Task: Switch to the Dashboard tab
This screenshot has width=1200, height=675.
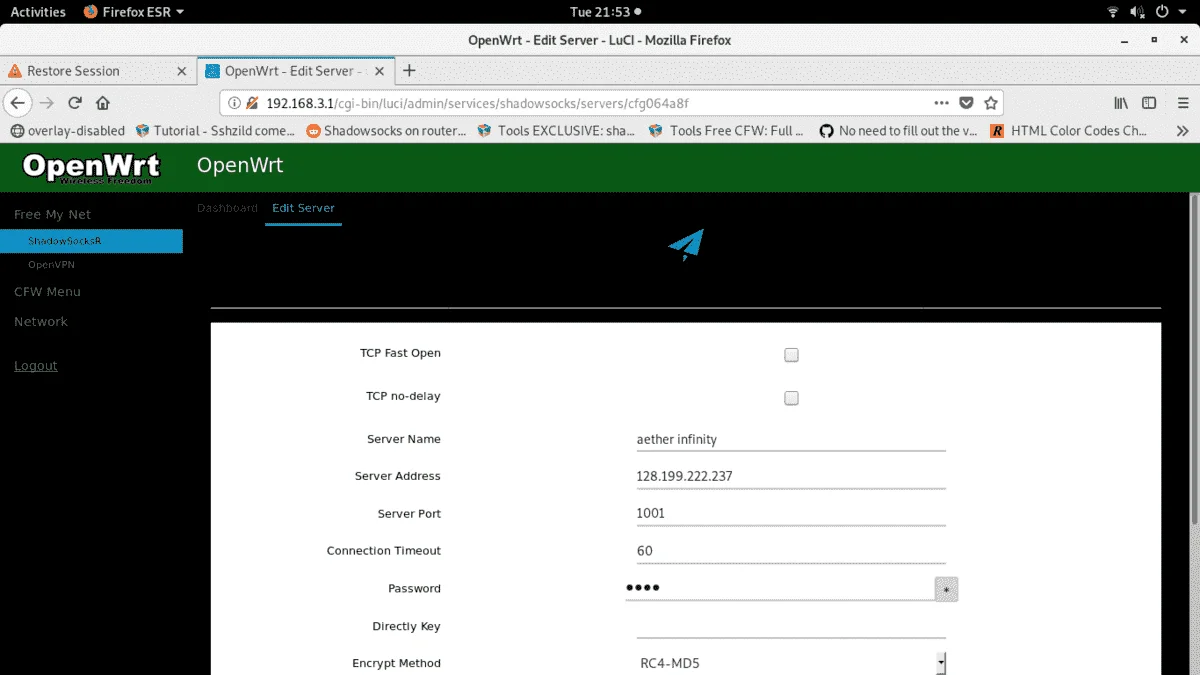Action: [227, 208]
